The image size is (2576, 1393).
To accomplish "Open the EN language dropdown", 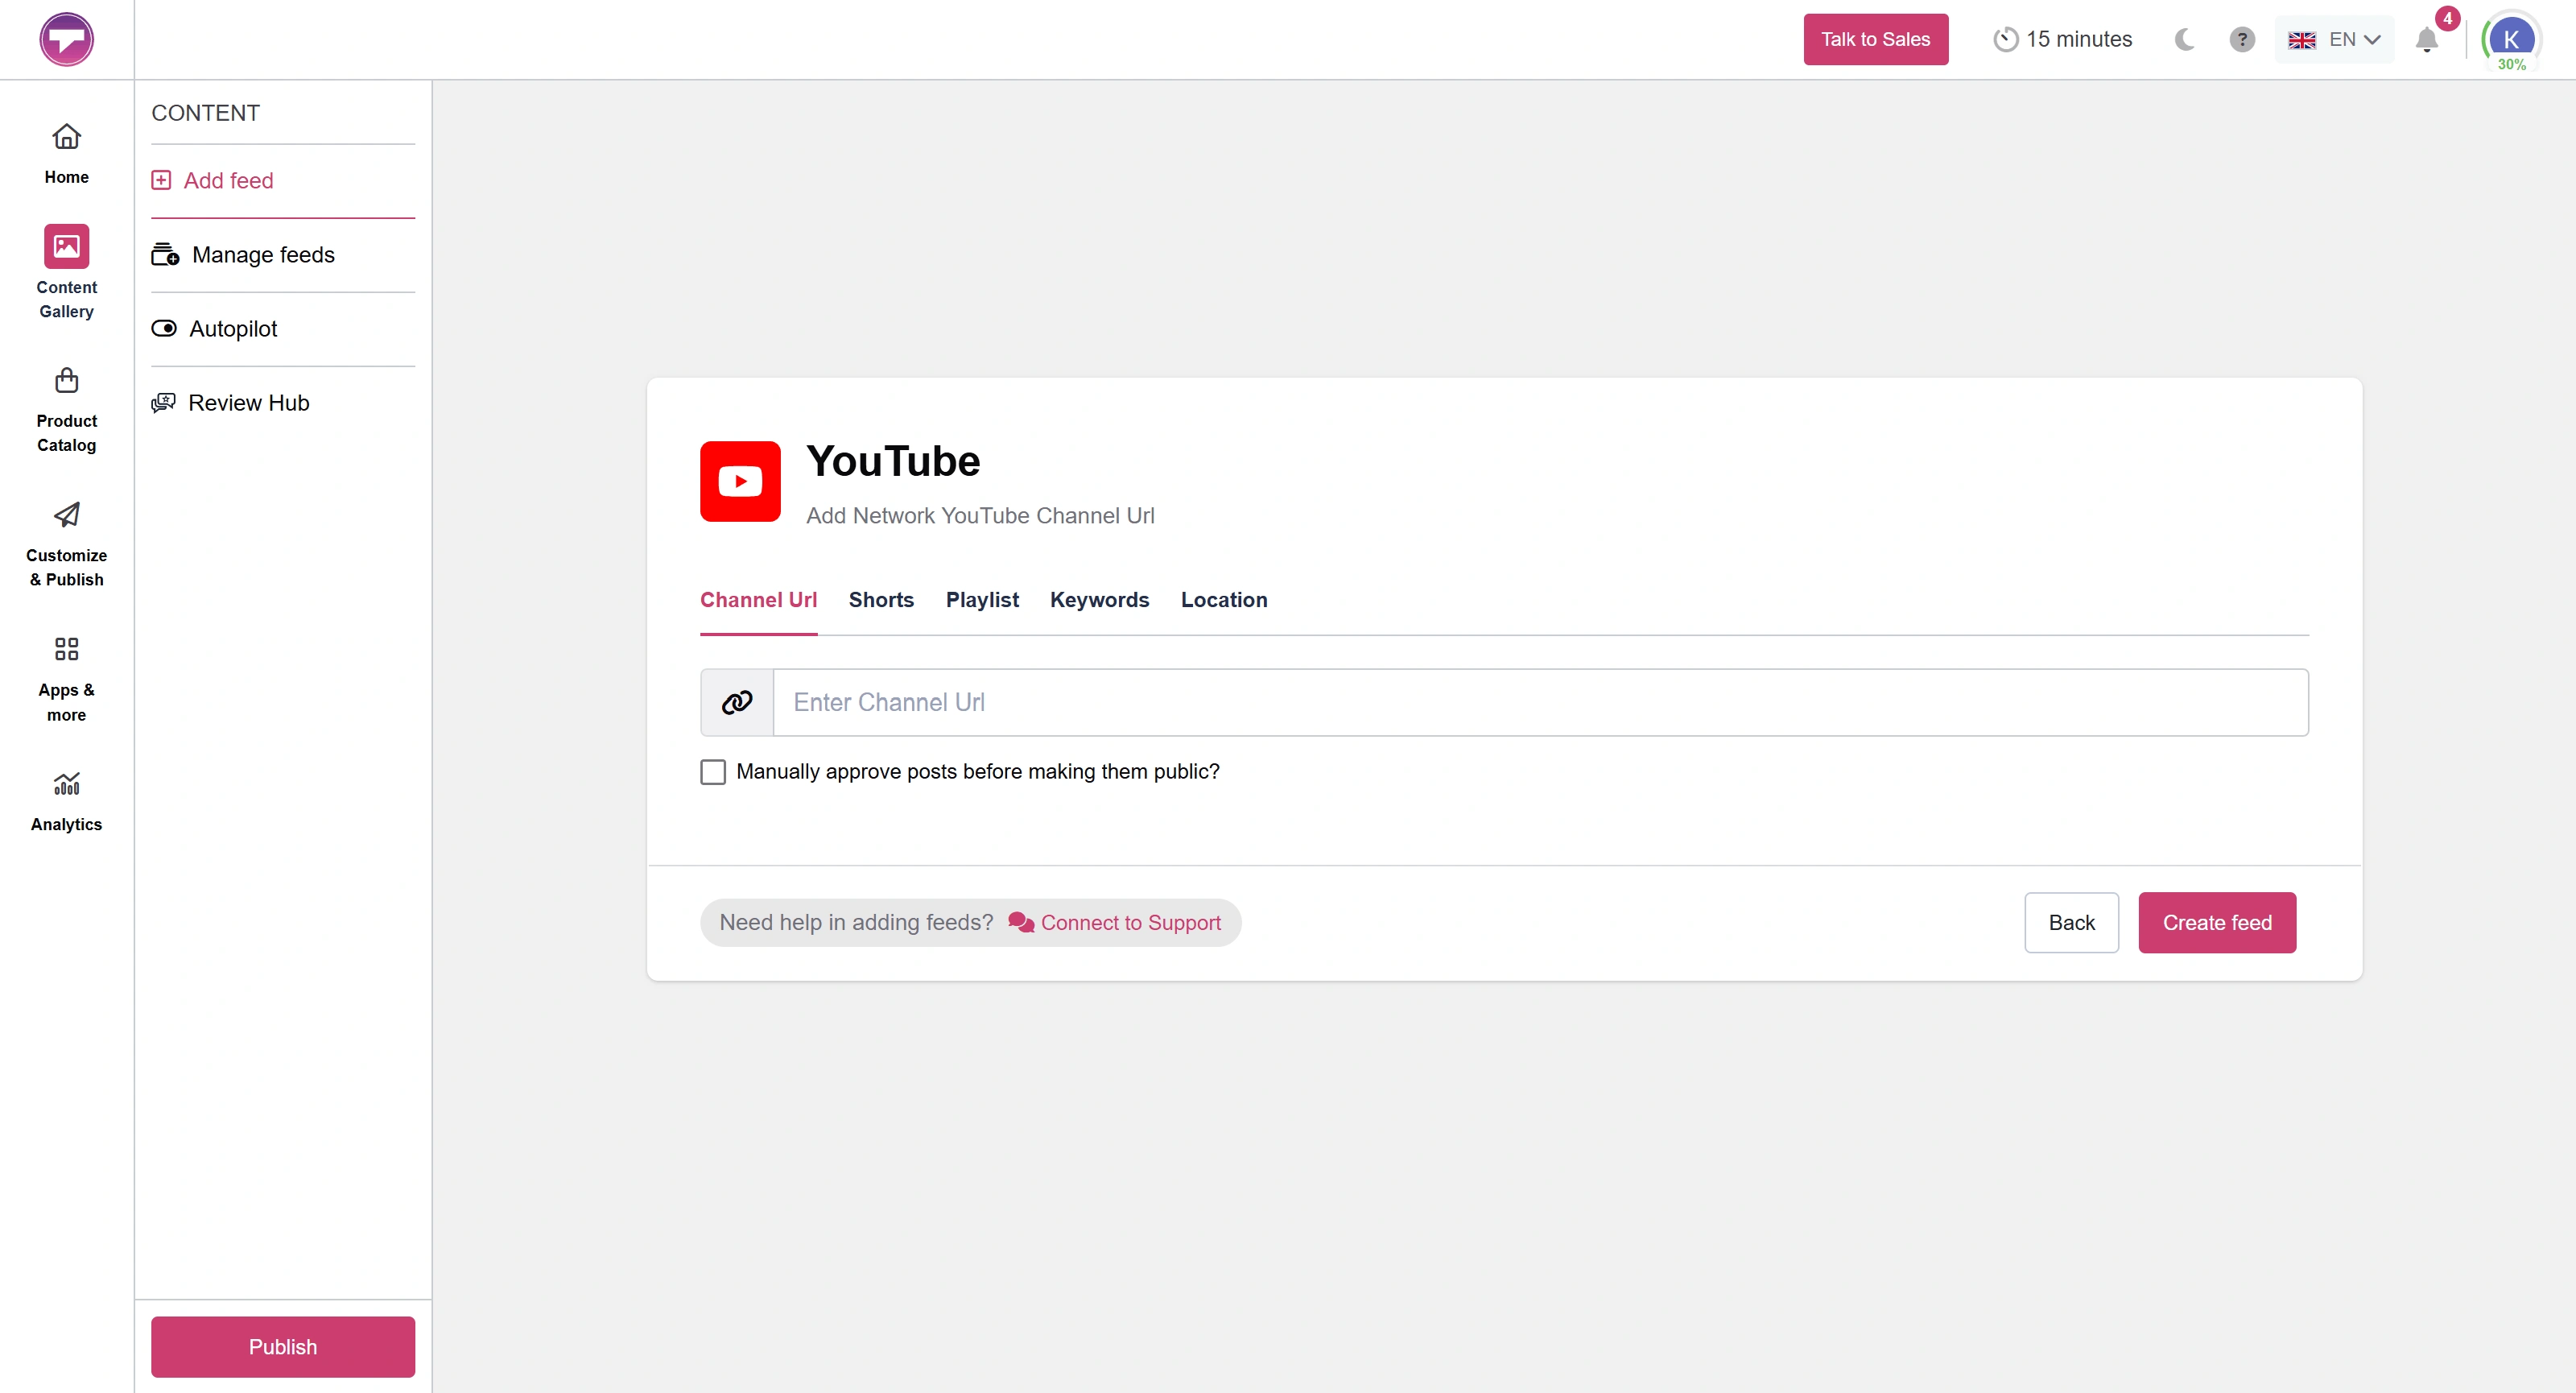I will pos(2335,39).
